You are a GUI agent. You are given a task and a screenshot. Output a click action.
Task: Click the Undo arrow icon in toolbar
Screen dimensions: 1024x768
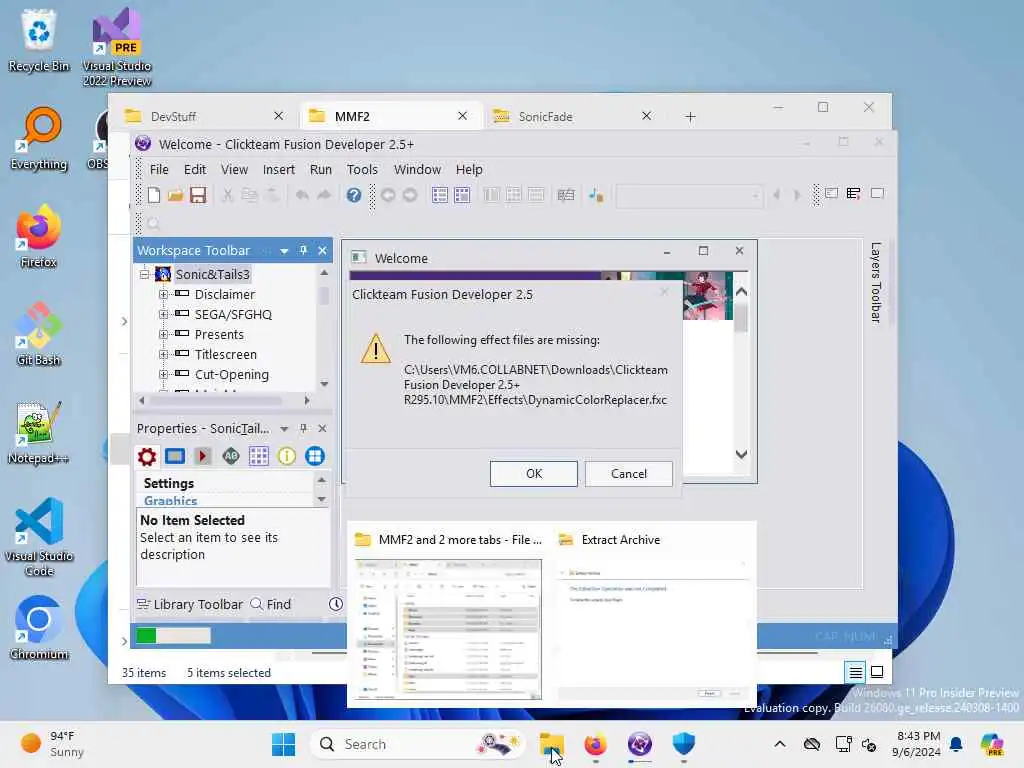(302, 195)
